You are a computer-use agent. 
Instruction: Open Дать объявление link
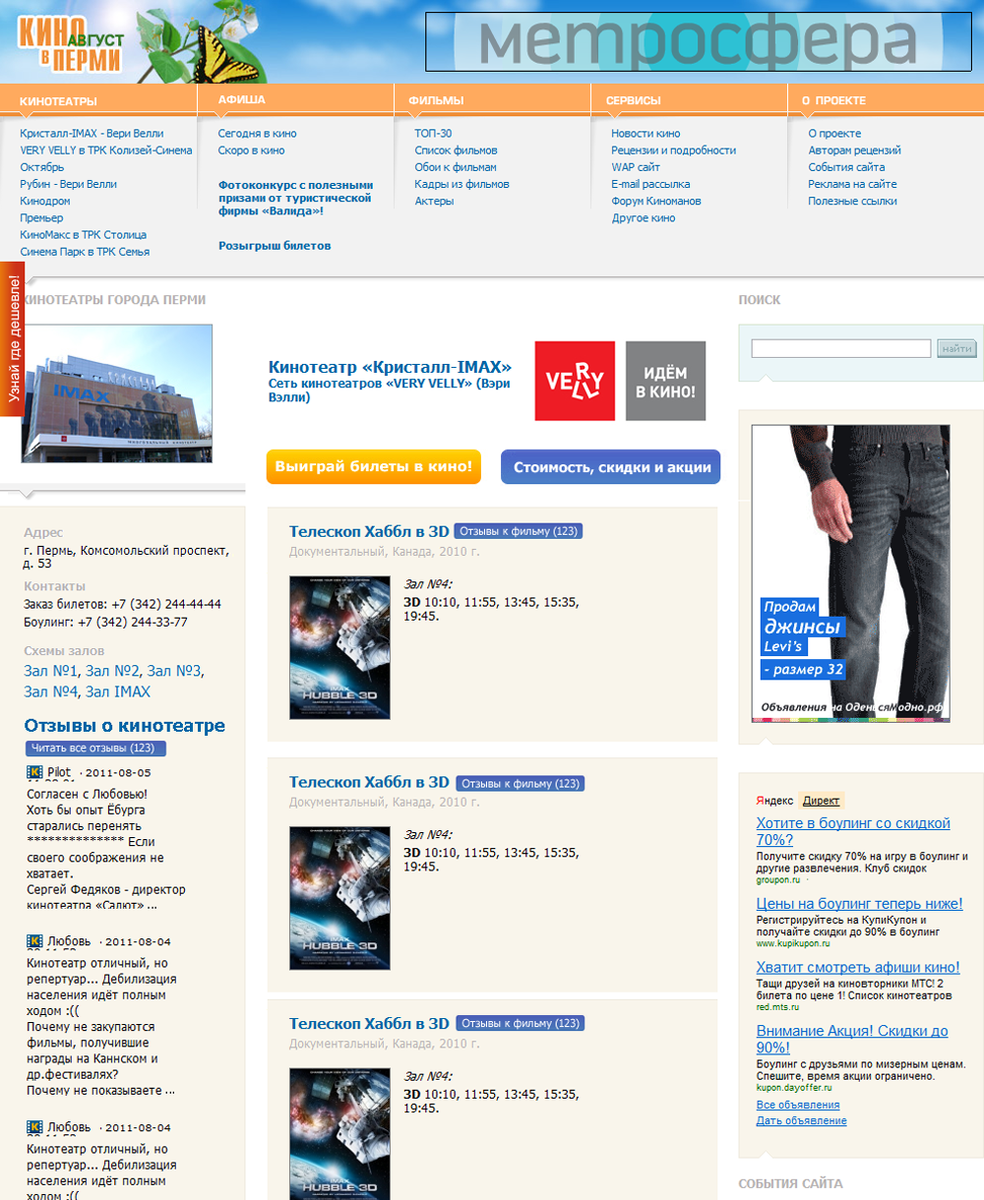[801, 1121]
